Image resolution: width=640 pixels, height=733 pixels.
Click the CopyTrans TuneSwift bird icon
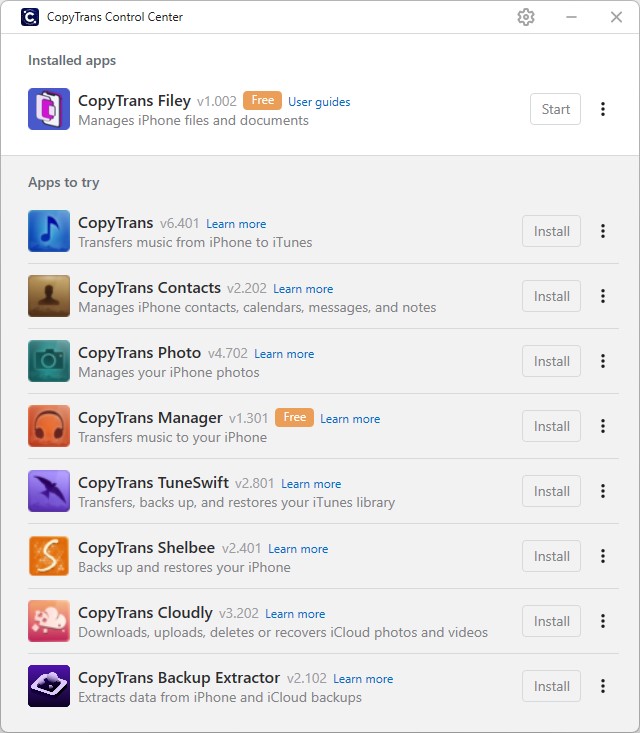tap(49, 491)
